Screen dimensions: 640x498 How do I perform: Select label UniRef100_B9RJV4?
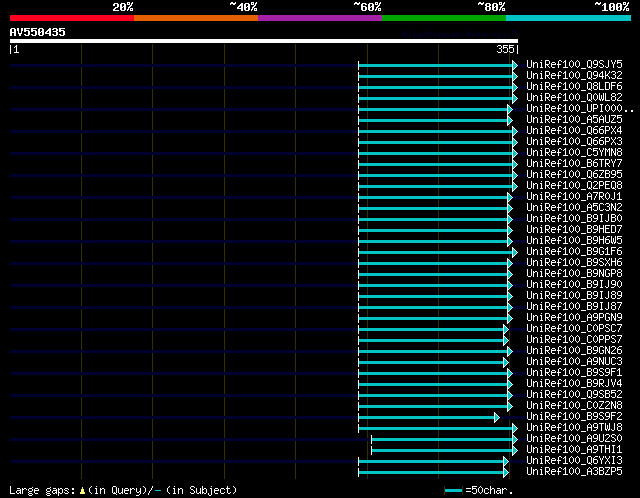pyautogui.click(x=574, y=384)
